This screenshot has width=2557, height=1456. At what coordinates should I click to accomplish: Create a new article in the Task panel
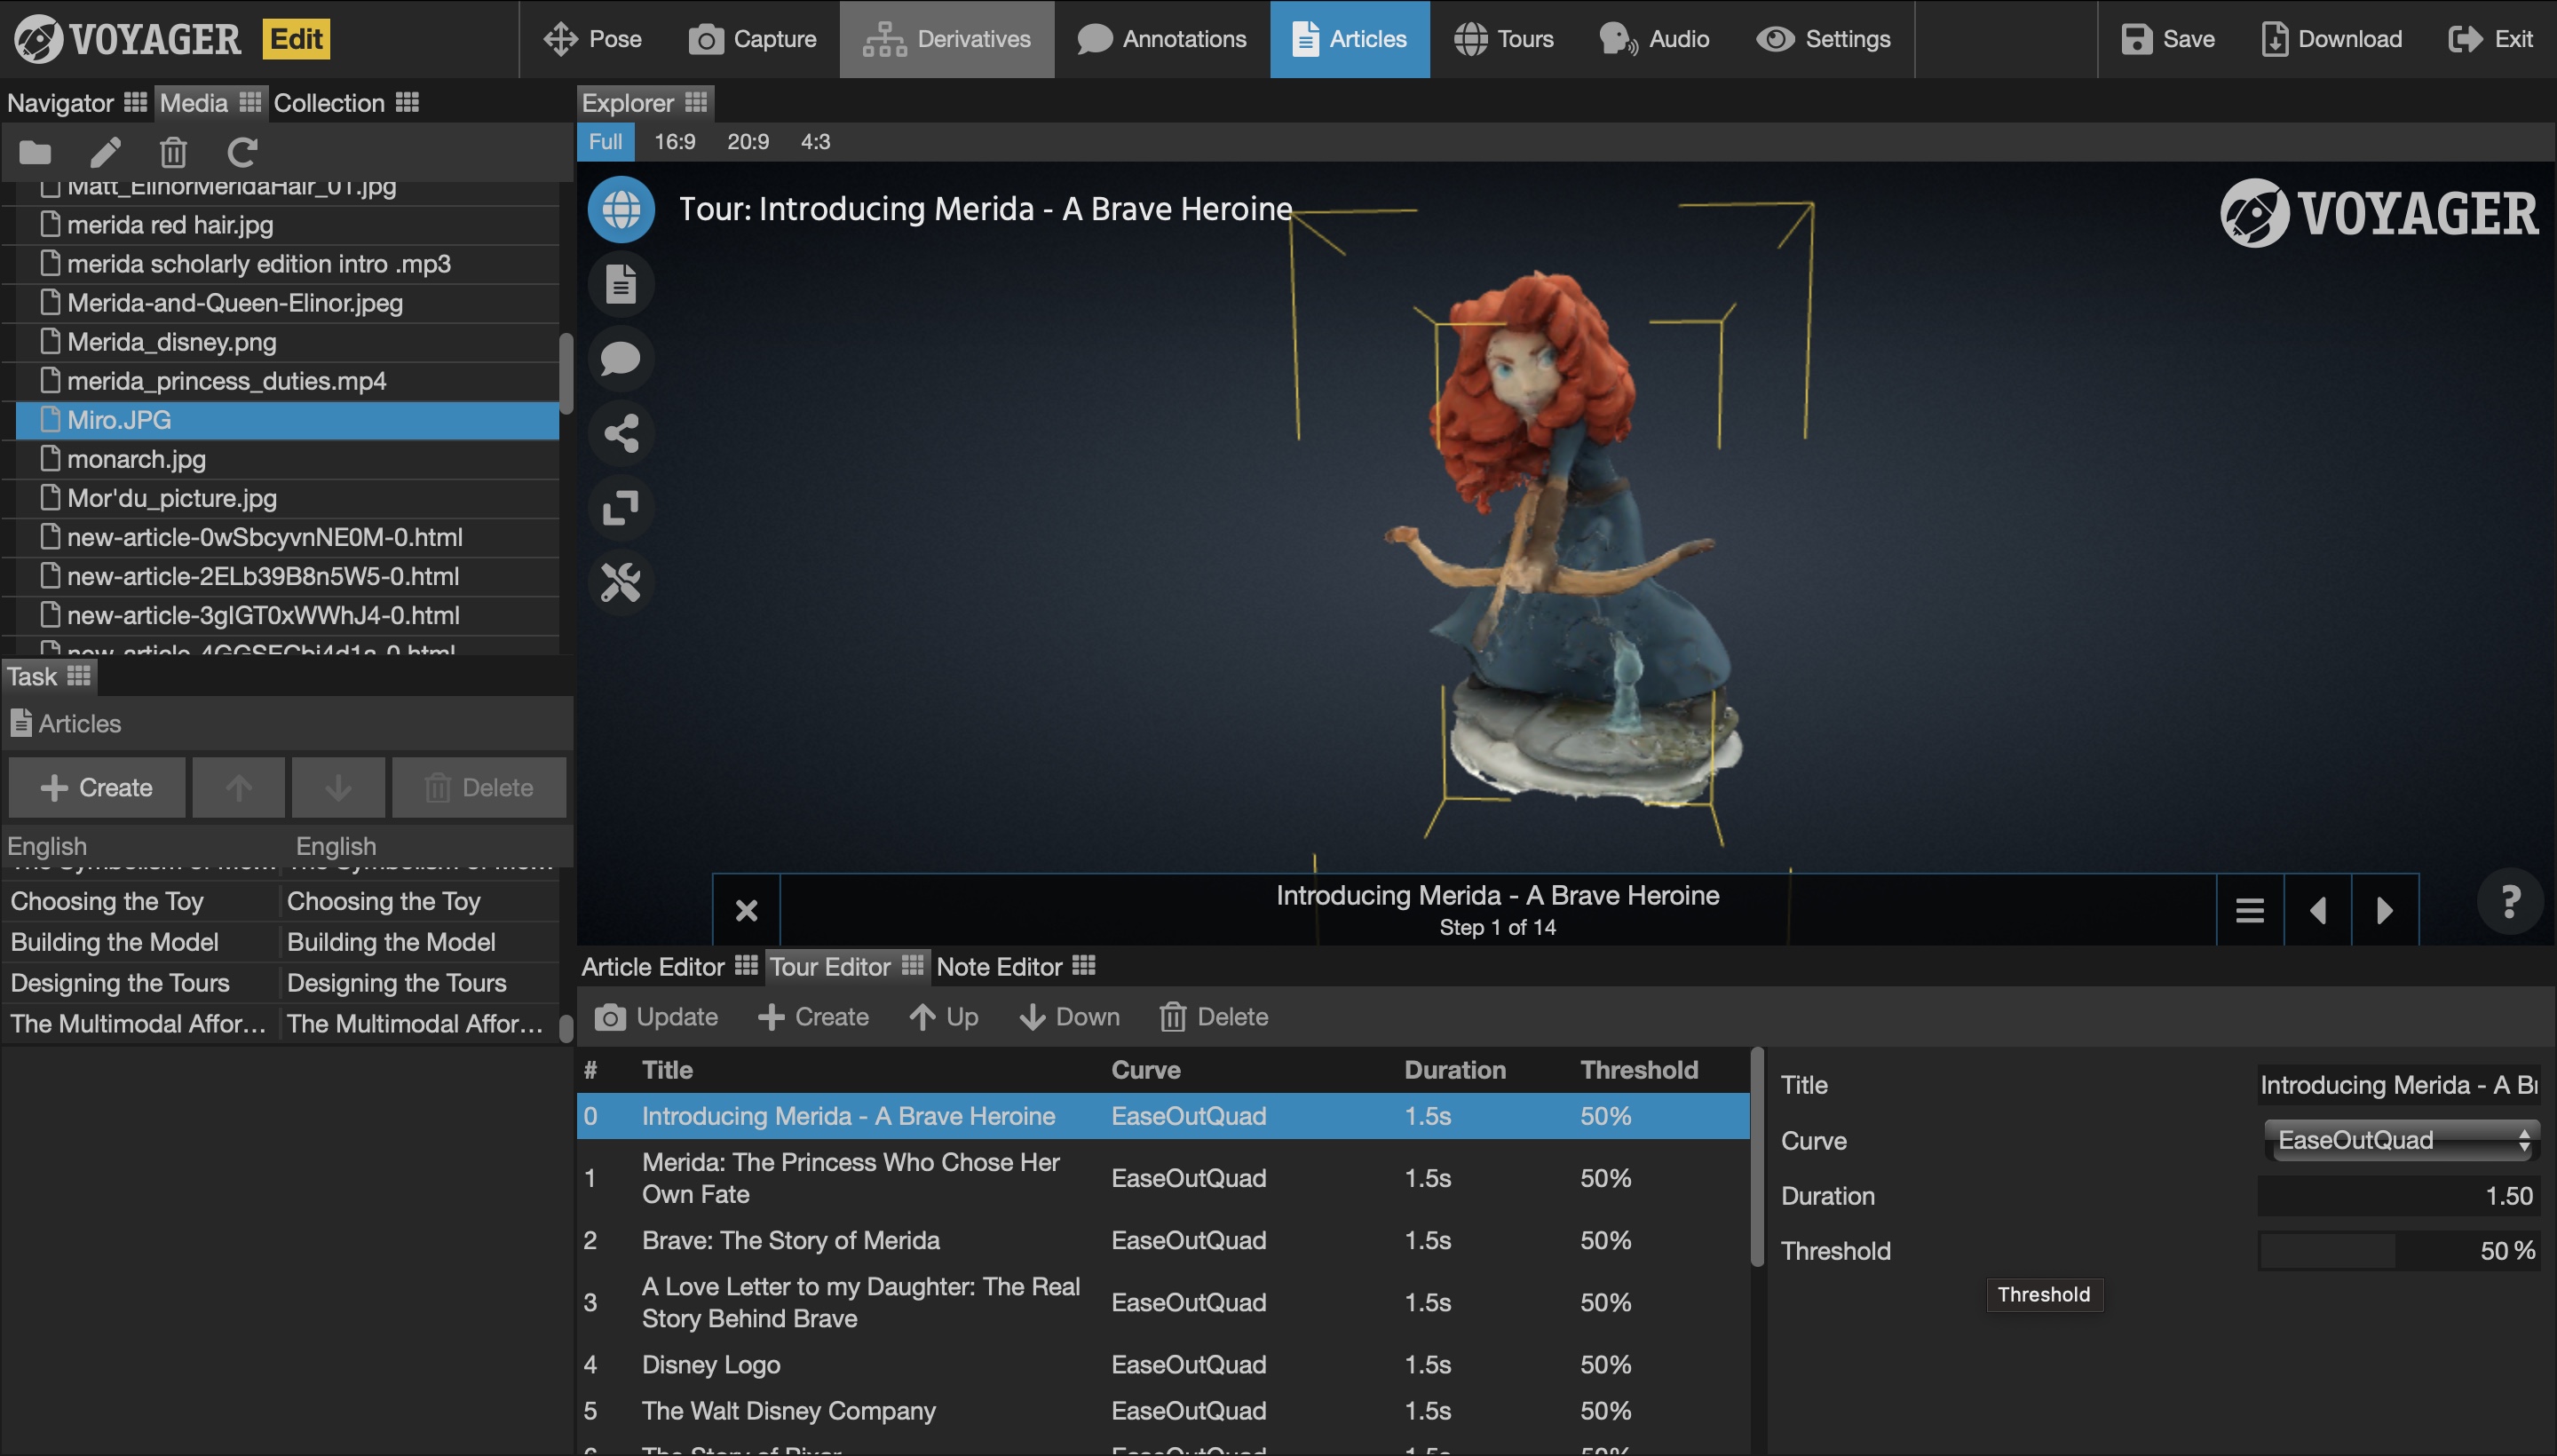[x=97, y=787]
